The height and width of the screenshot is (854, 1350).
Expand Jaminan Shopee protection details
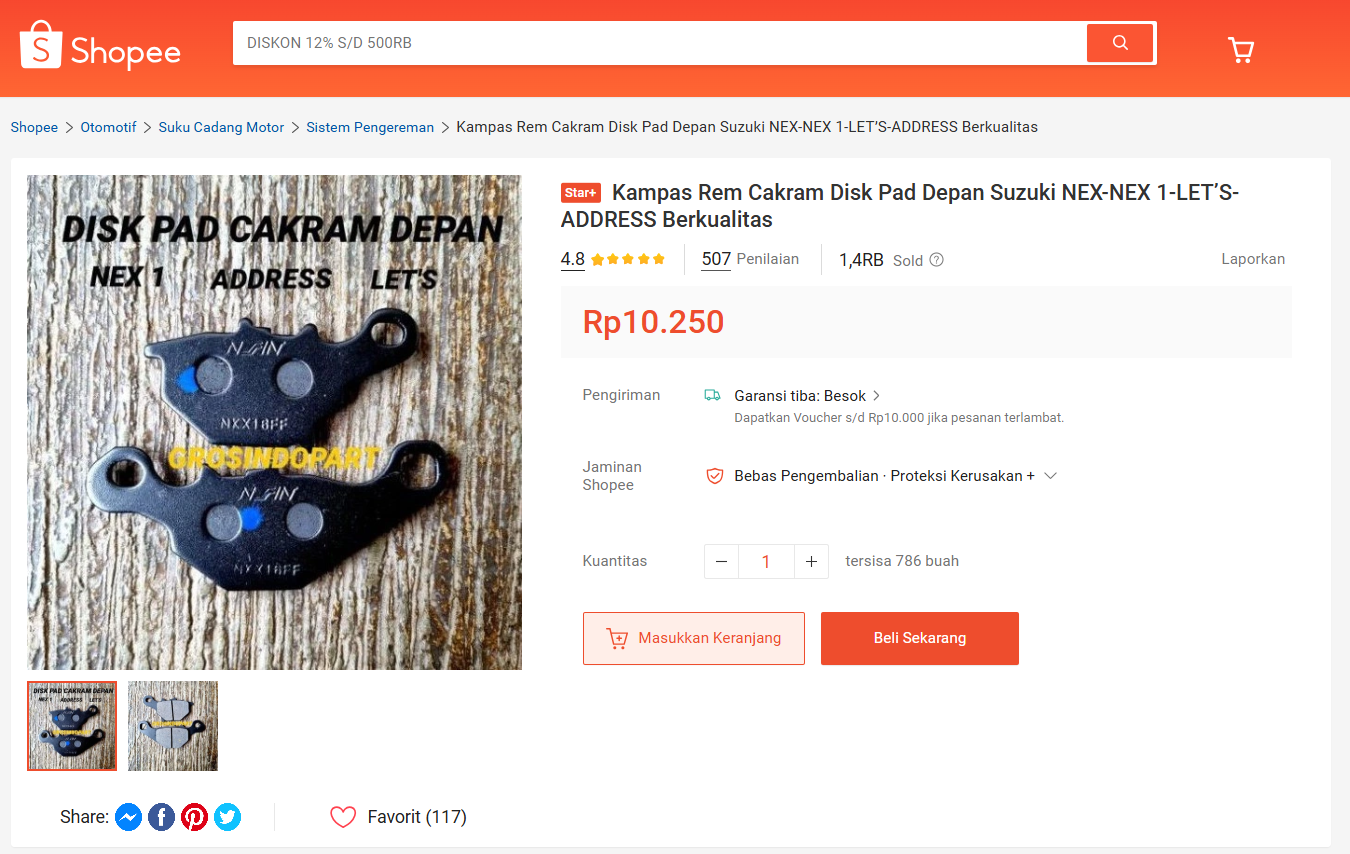point(1050,476)
